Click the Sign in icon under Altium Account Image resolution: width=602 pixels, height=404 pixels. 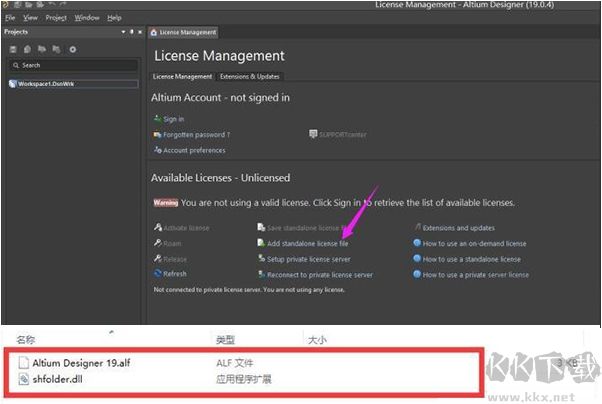coord(156,119)
